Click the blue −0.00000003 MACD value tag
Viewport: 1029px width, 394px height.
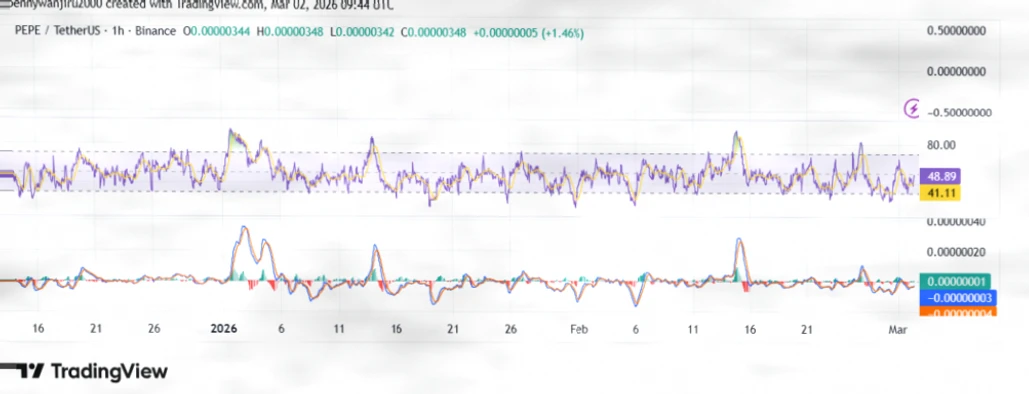coord(957,298)
